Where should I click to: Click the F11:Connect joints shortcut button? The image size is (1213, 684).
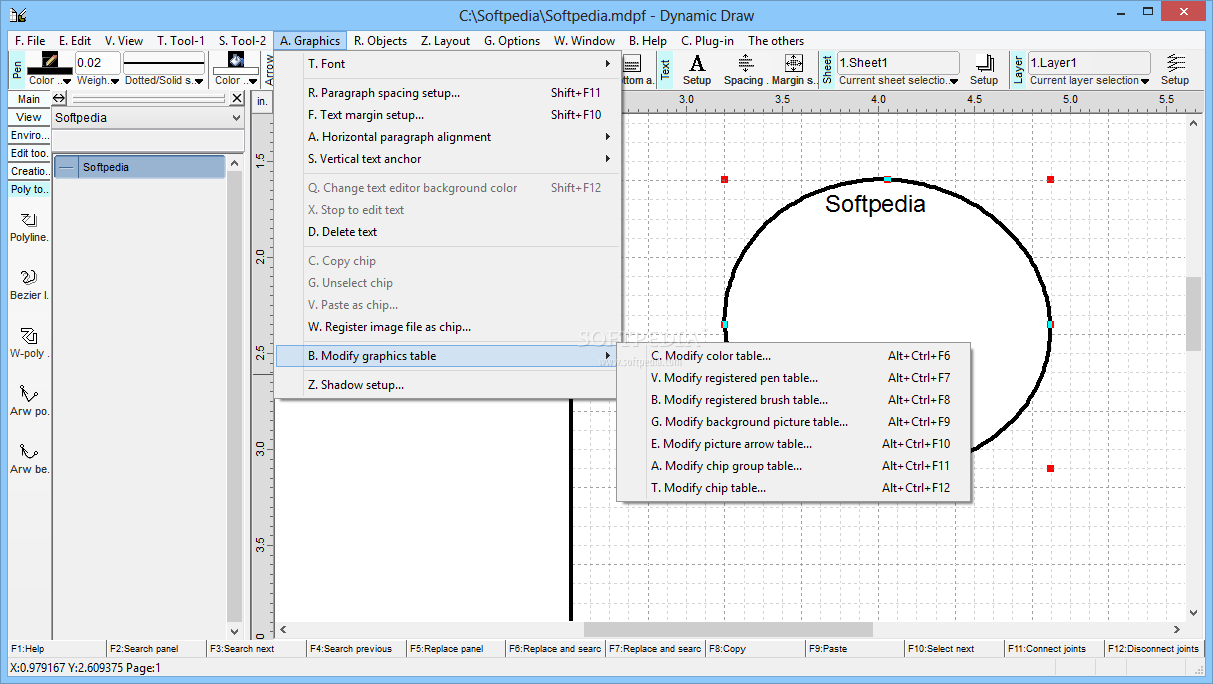(x=1053, y=649)
